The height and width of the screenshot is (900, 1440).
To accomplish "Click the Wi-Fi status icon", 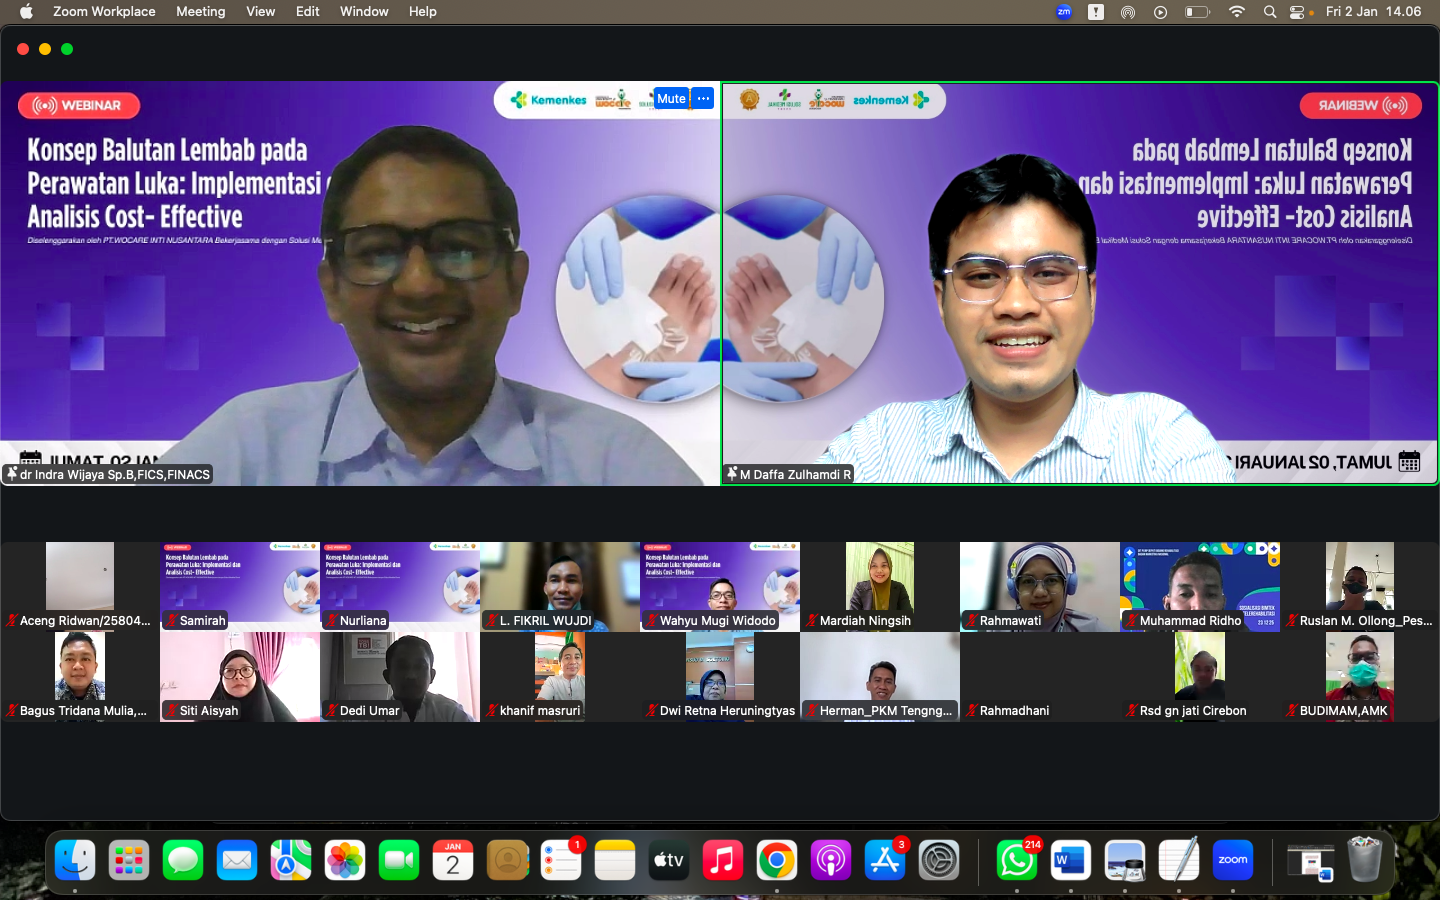I will pyautogui.click(x=1237, y=12).
